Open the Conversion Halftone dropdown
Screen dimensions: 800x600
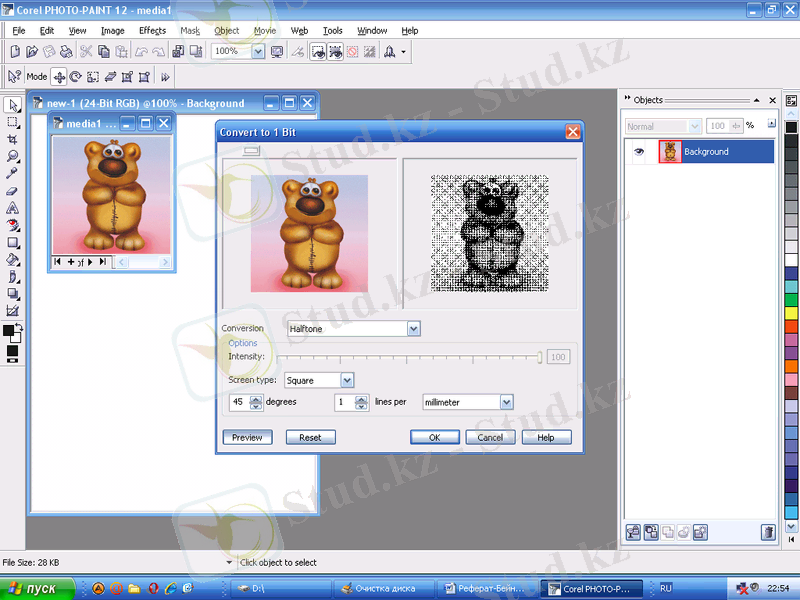click(x=413, y=328)
